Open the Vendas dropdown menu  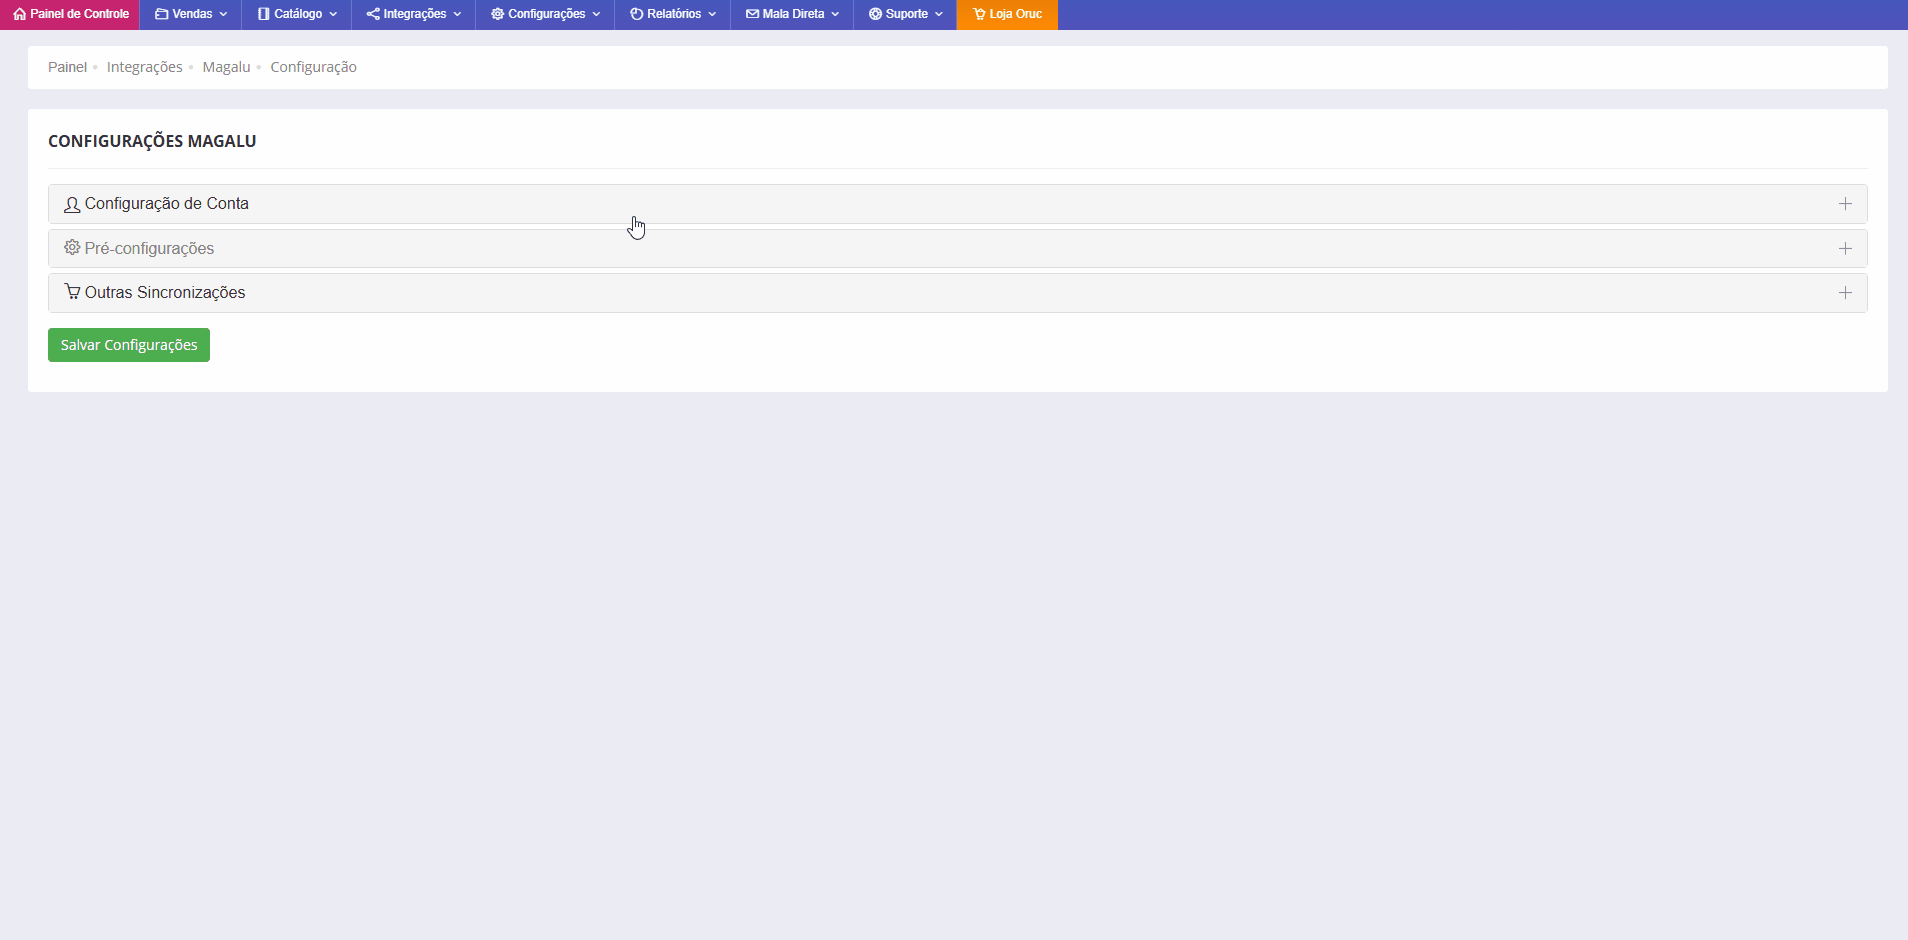pos(191,14)
